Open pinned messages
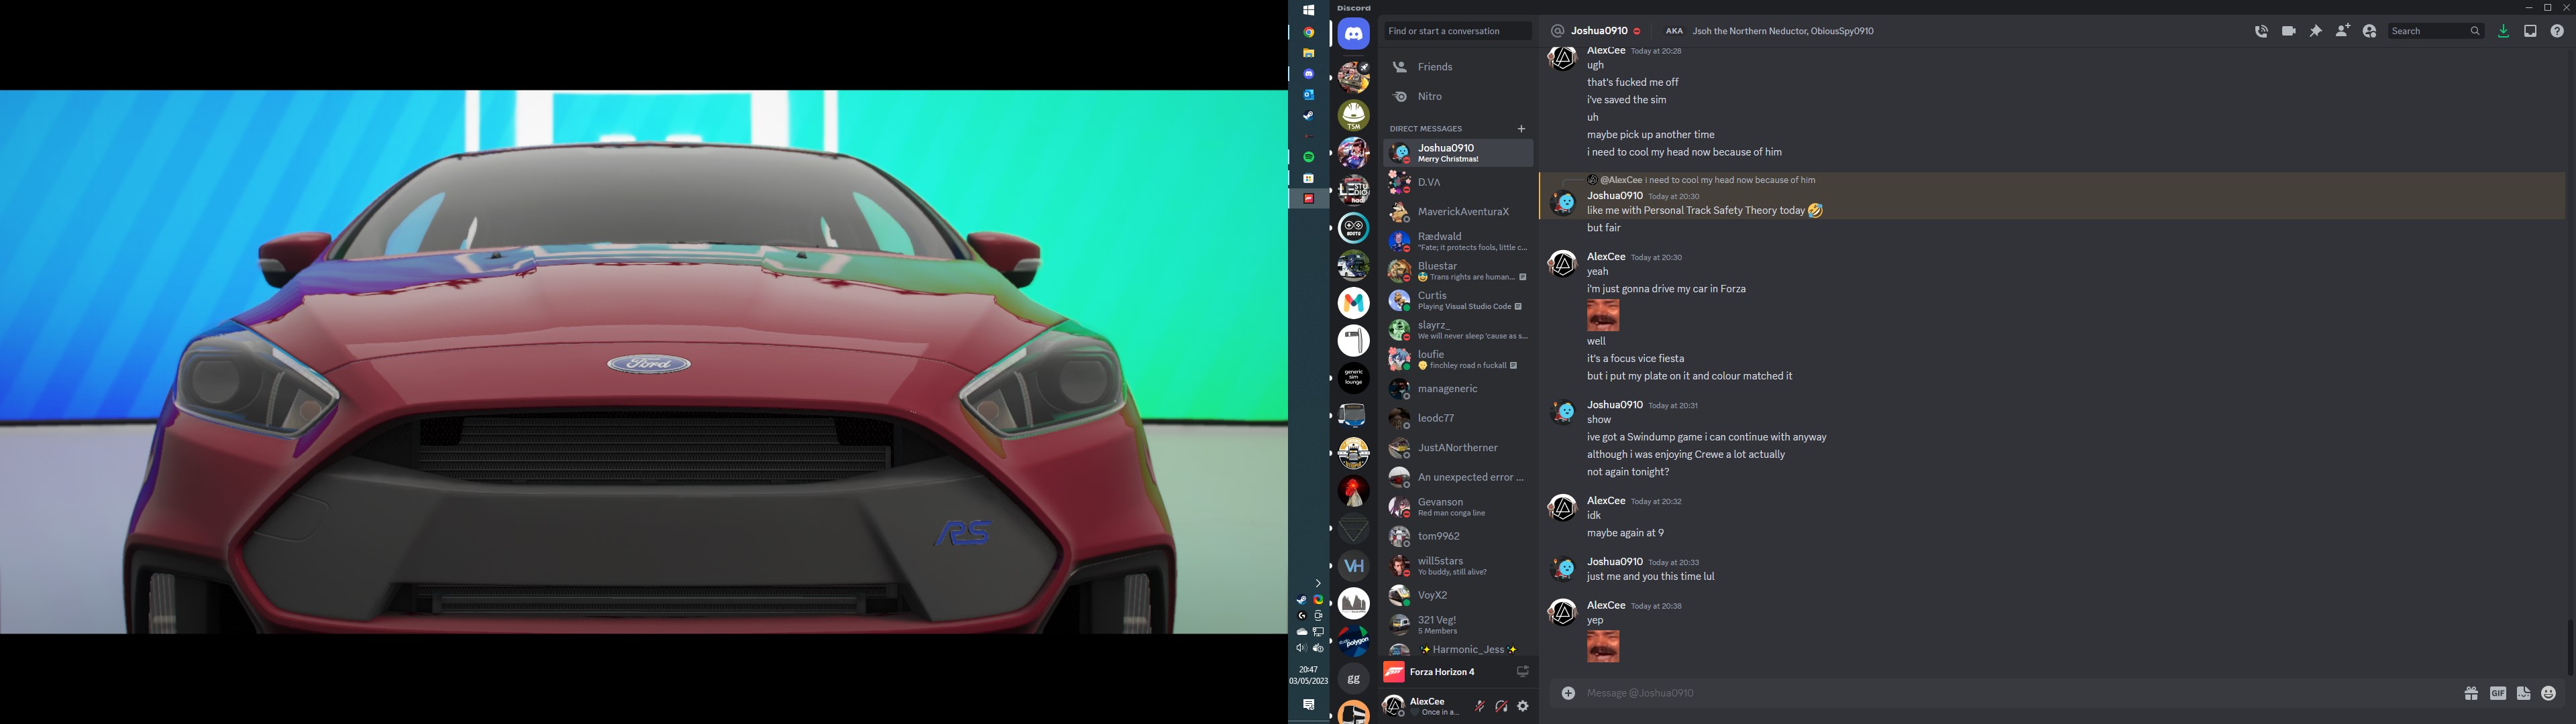Viewport: 2576px width, 724px height. [2315, 32]
